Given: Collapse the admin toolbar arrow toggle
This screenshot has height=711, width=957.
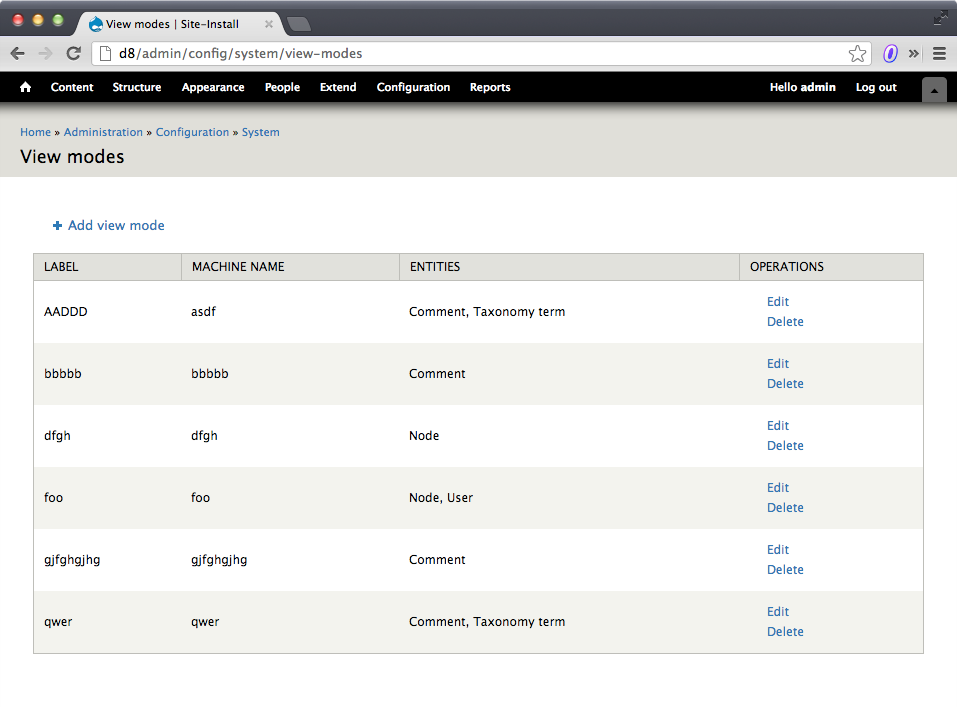Looking at the screenshot, I should [934, 90].
